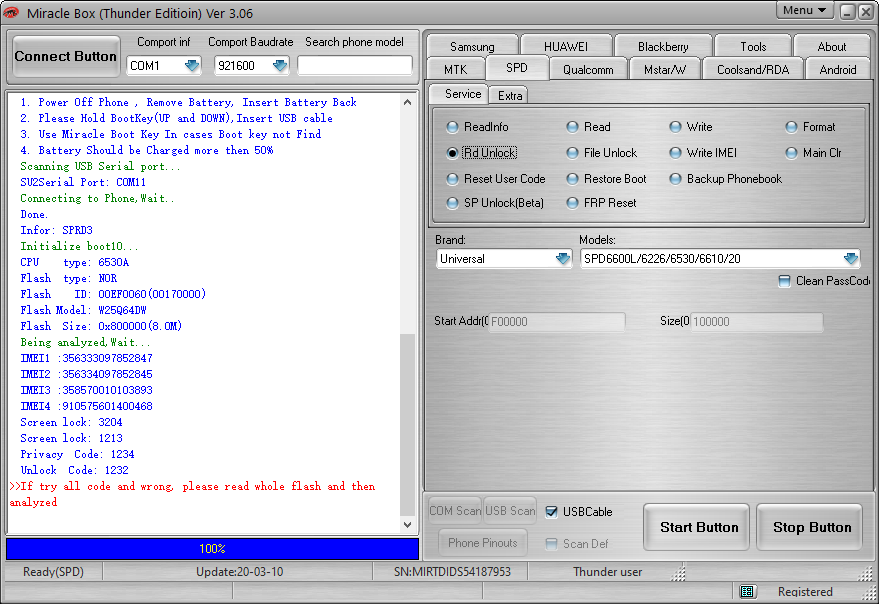Screen dimensions: 879x604
Task: Switch to the SPD tab
Action: [516, 68]
